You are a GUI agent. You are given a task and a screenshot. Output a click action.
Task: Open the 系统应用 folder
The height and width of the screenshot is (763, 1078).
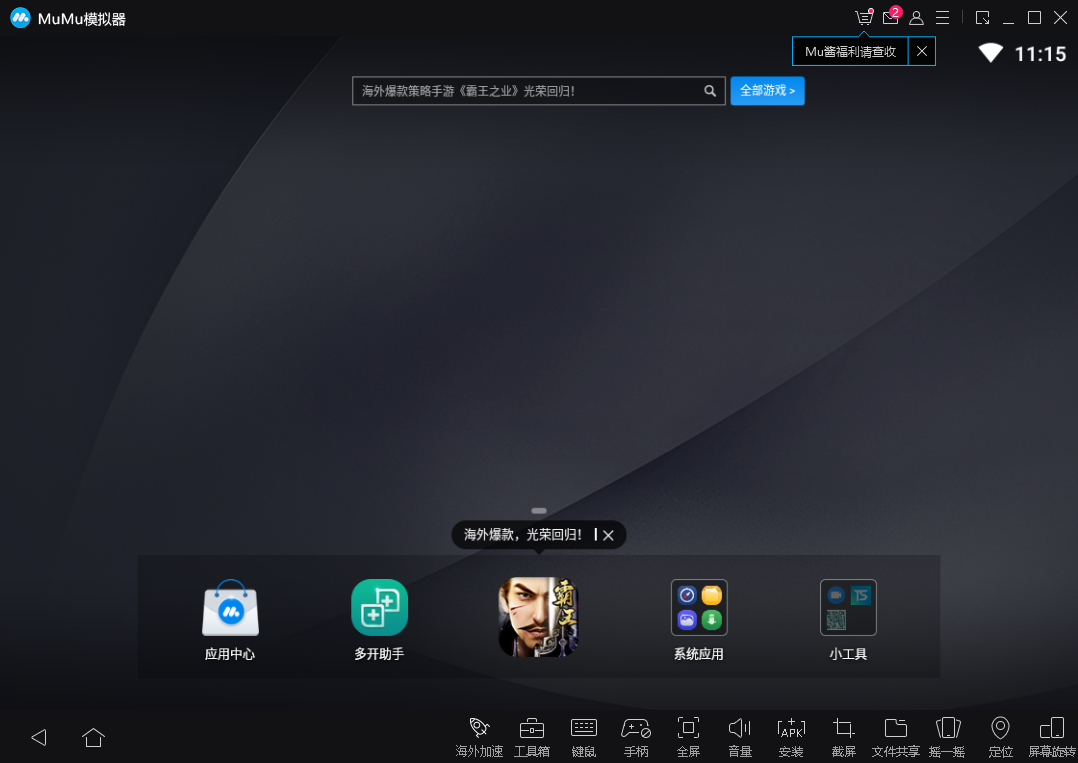[x=698, y=608]
